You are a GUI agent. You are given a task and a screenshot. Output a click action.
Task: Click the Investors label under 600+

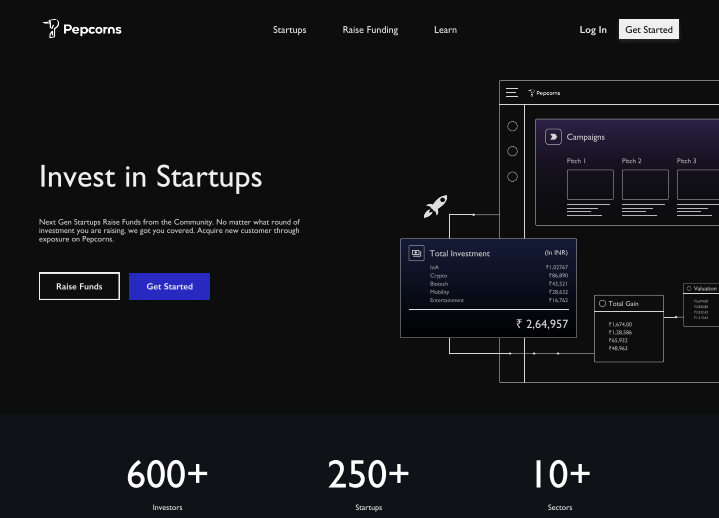click(167, 507)
